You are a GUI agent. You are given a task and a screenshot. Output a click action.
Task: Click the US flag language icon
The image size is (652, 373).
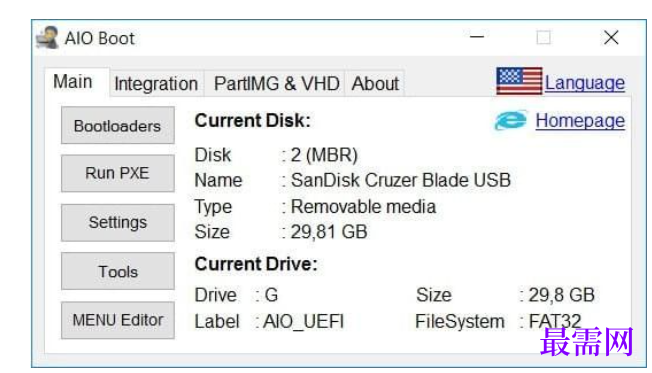519,81
